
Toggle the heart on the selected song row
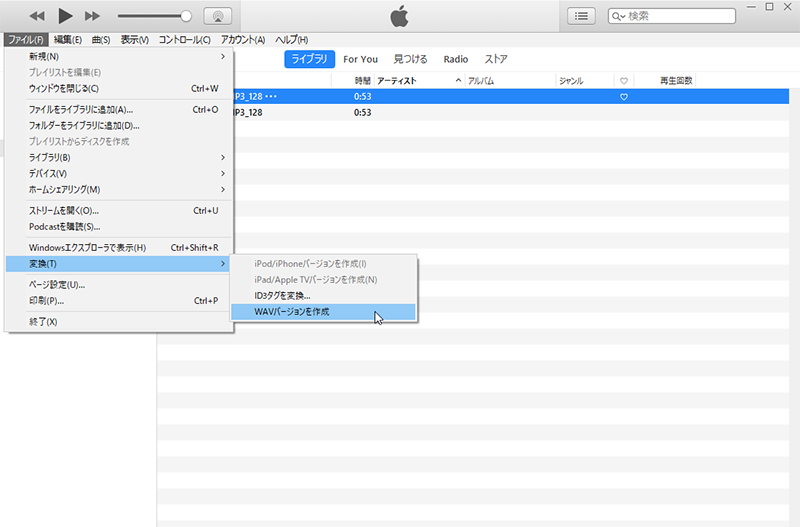click(x=623, y=96)
